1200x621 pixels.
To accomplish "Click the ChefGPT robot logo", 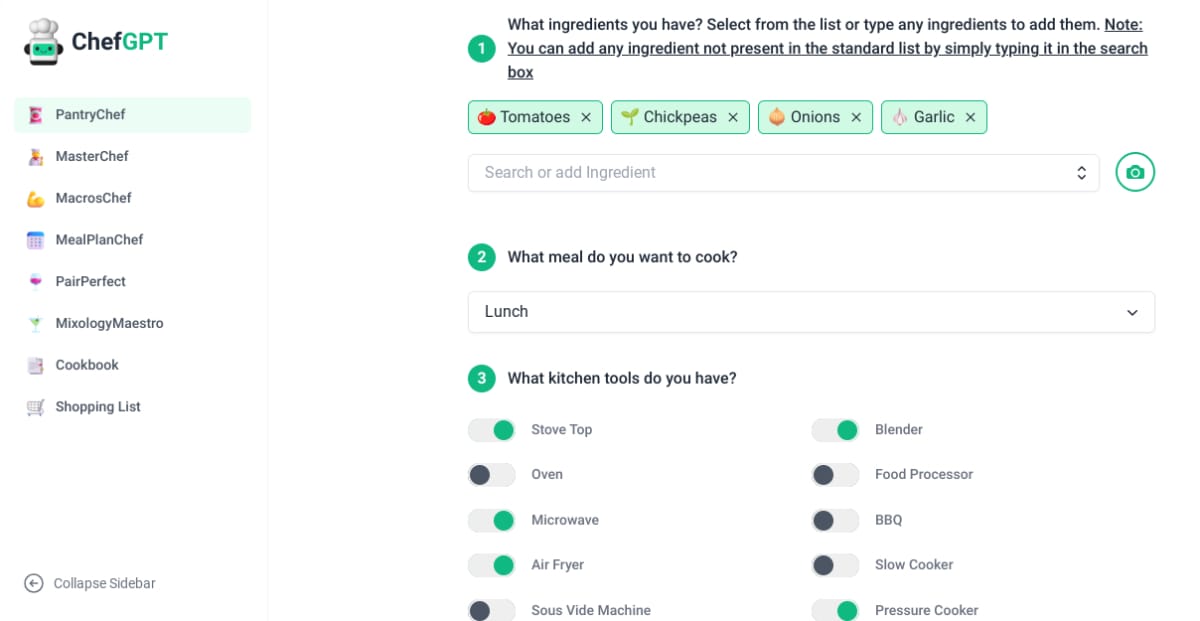I will (x=41, y=40).
